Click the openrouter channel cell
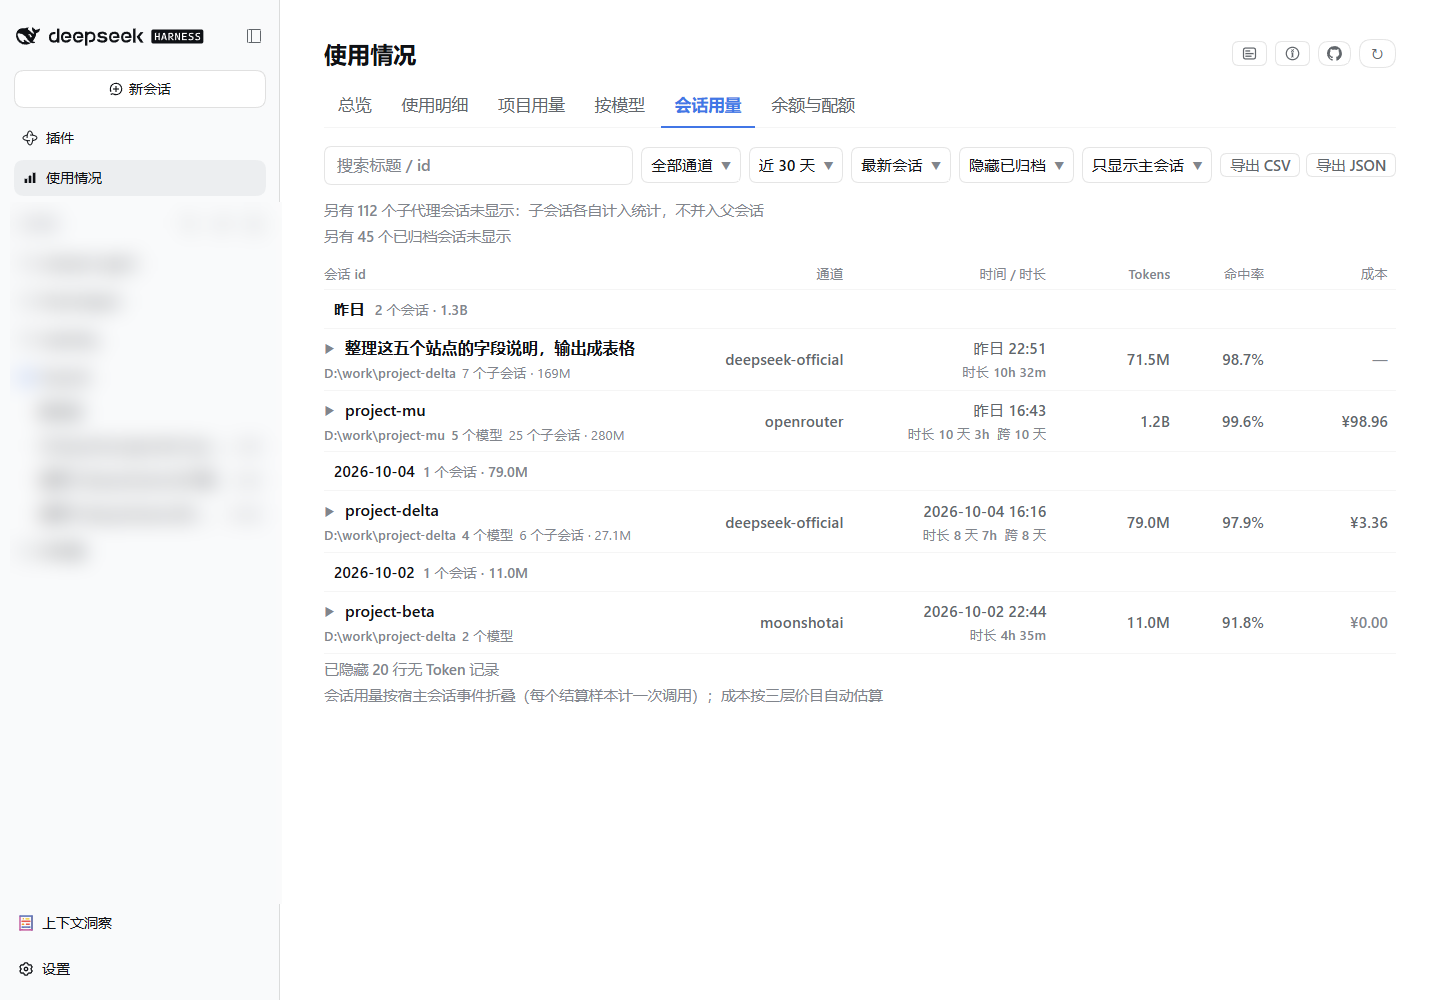This screenshot has height=1000, width=1440. click(804, 422)
